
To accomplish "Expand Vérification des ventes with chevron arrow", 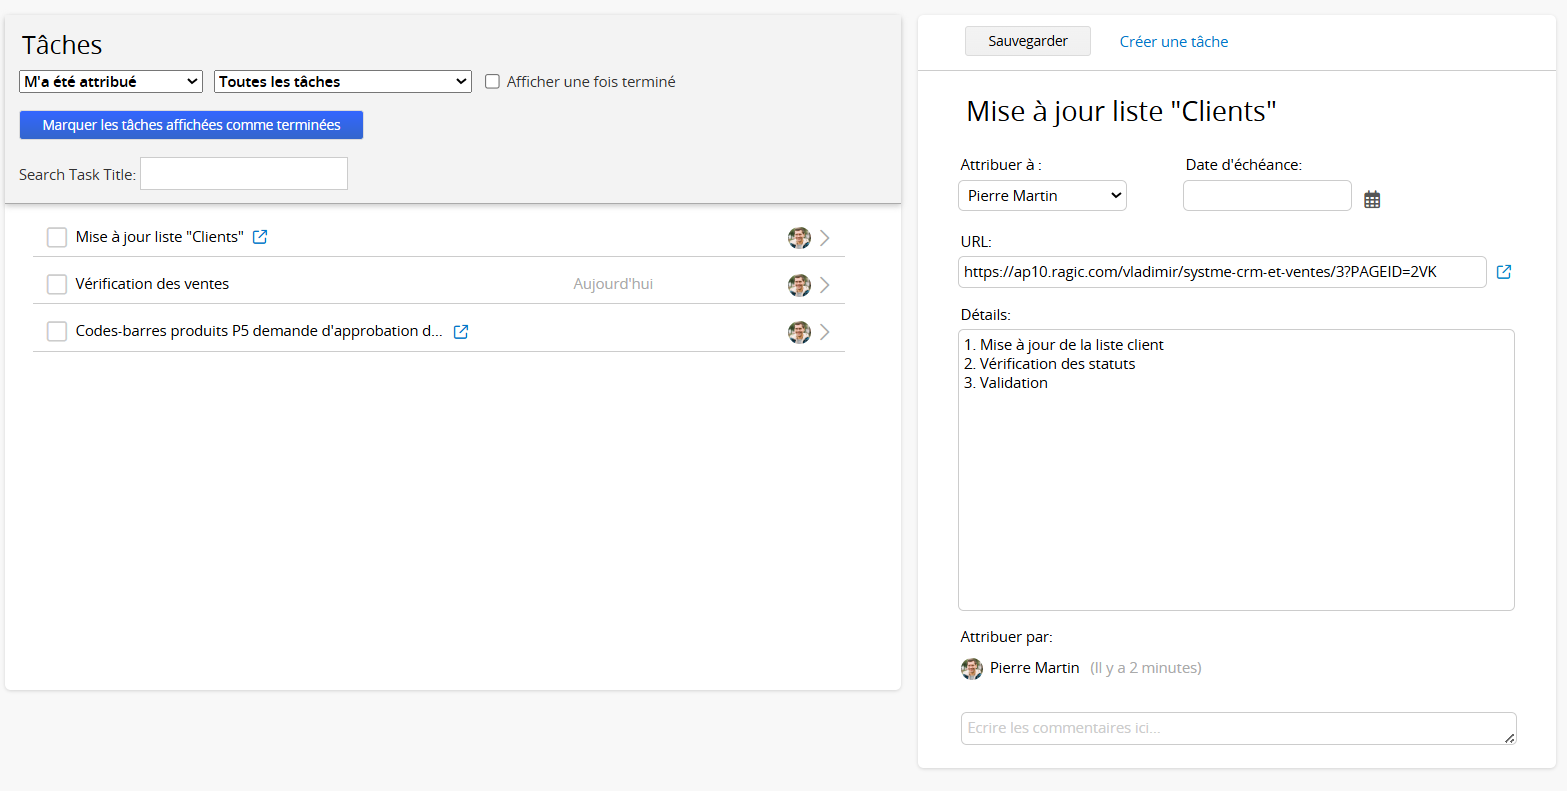I will point(825,285).
